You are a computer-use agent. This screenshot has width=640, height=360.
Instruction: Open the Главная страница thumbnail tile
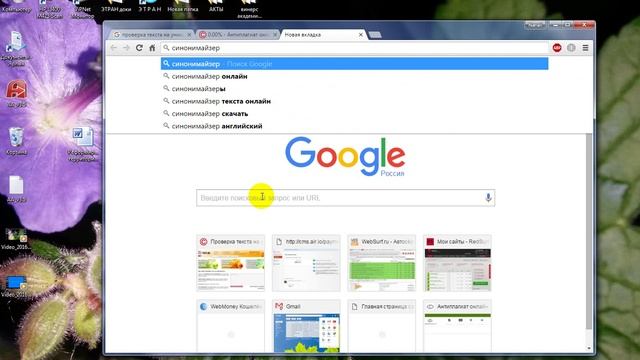point(382,326)
